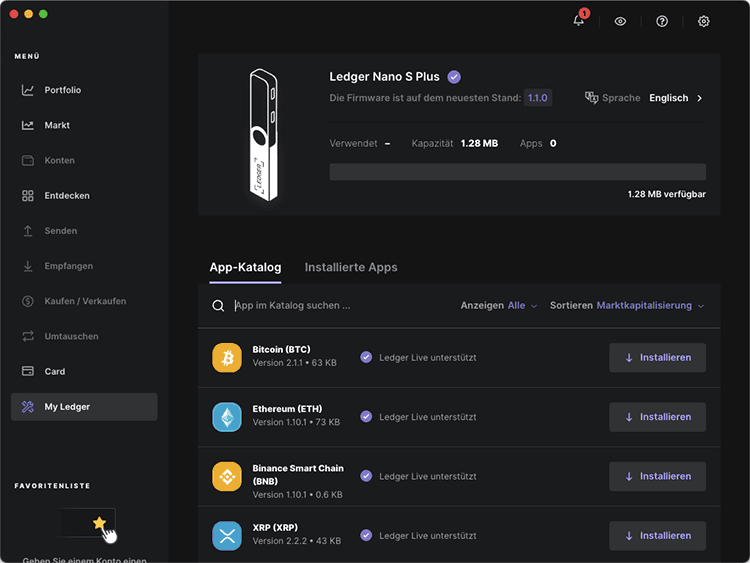
Task: Click the Portfolio chart icon
Action: click(28, 90)
